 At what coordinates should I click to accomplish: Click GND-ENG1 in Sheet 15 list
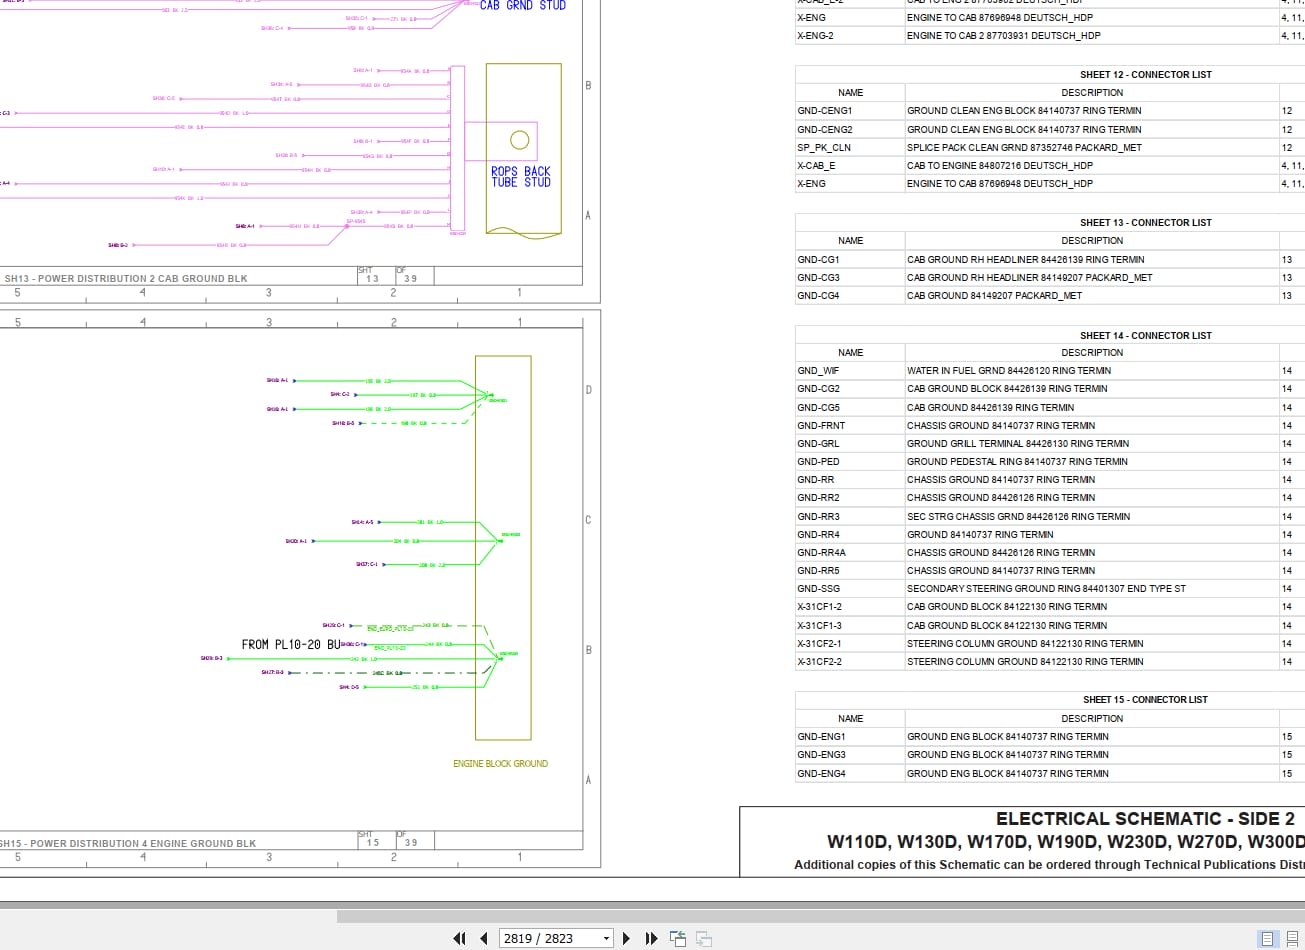(x=821, y=736)
